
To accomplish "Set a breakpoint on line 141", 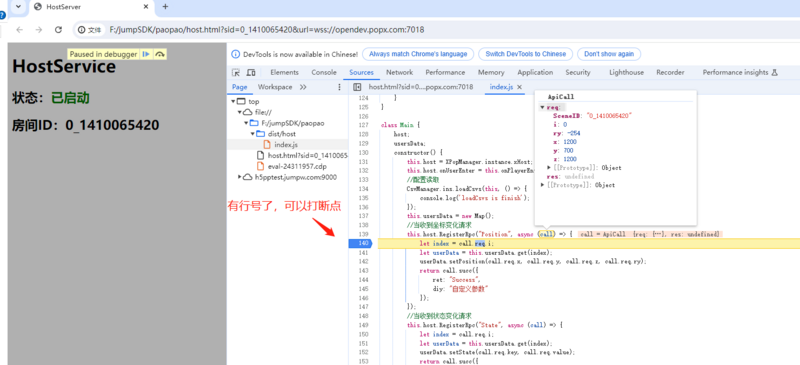I will [362, 253].
